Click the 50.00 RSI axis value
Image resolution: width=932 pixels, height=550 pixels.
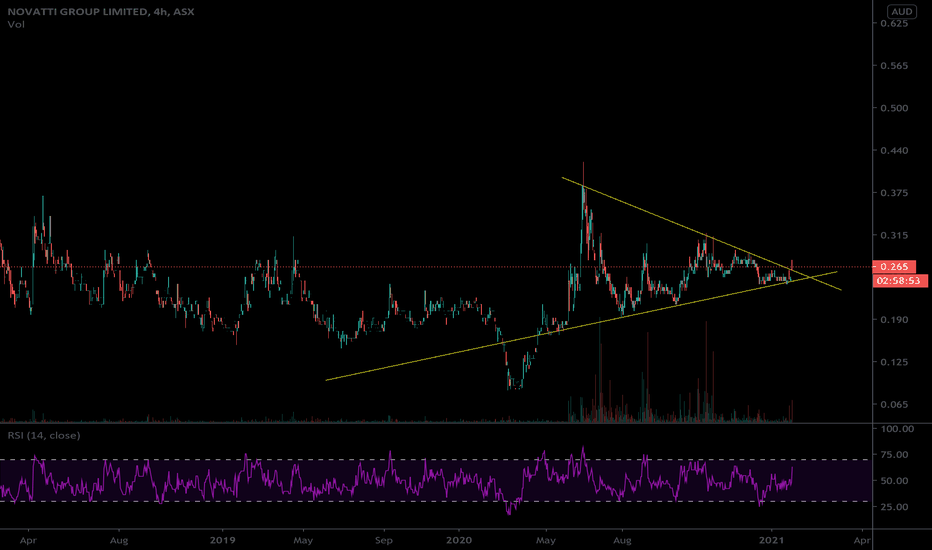click(x=894, y=480)
